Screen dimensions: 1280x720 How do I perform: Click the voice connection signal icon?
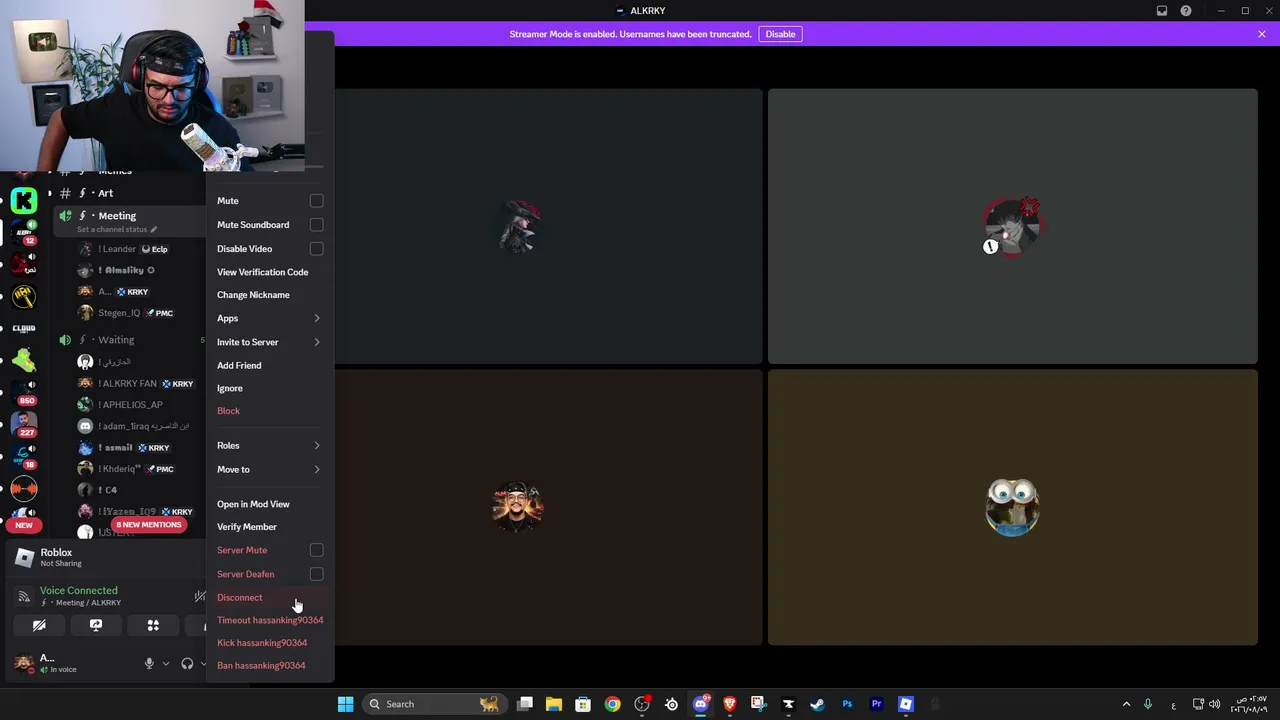click(x=24, y=596)
